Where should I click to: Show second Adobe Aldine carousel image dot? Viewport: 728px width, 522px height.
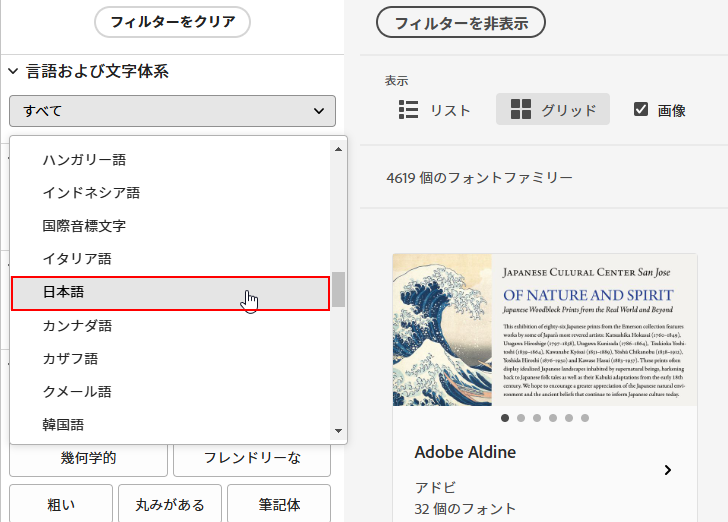tap(521, 418)
